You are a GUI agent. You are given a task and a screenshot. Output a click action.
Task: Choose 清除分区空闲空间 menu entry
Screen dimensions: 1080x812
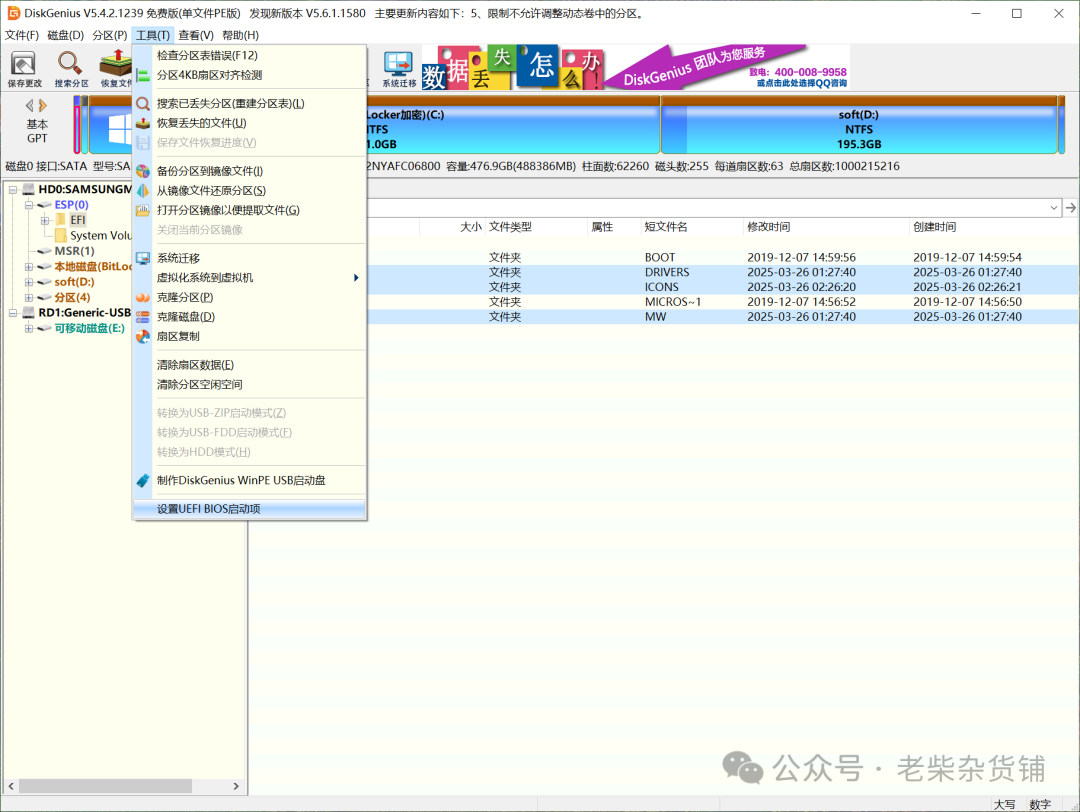tap(249, 384)
